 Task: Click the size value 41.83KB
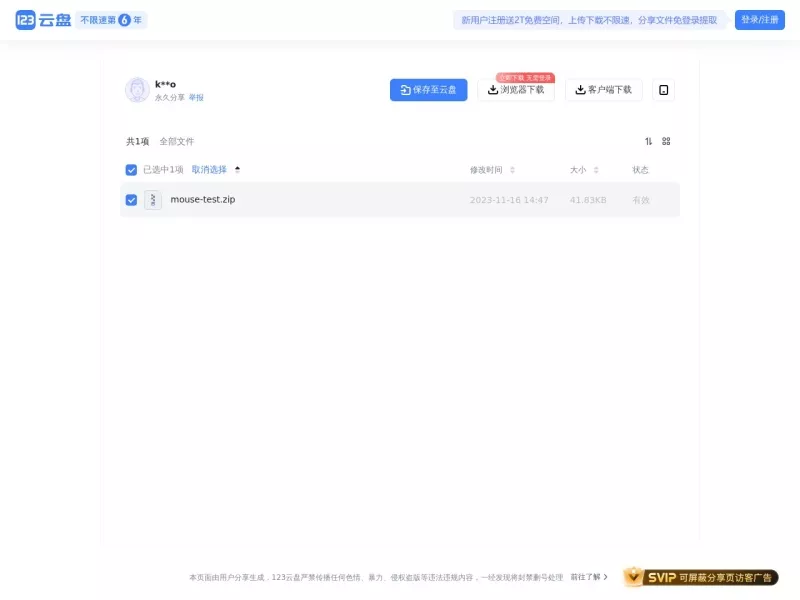tap(588, 200)
